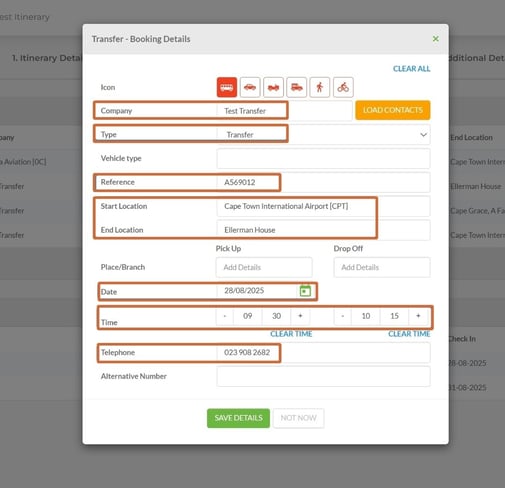
Task: Select the pickup truck vehicle icon
Action: coord(296,87)
